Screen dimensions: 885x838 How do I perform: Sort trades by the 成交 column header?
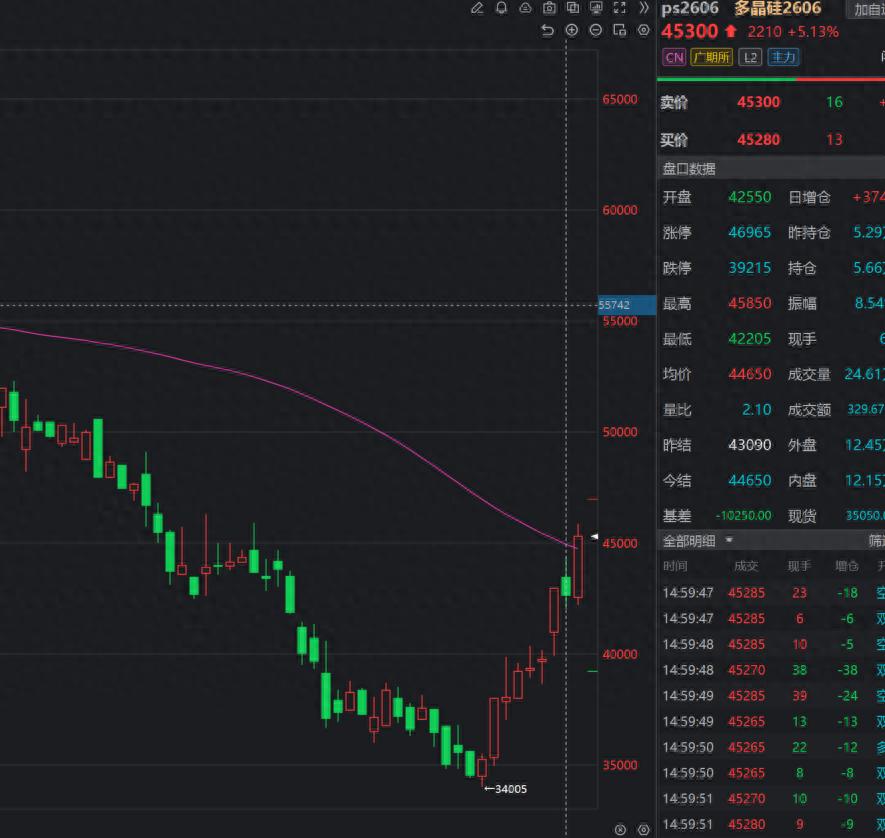click(x=746, y=566)
